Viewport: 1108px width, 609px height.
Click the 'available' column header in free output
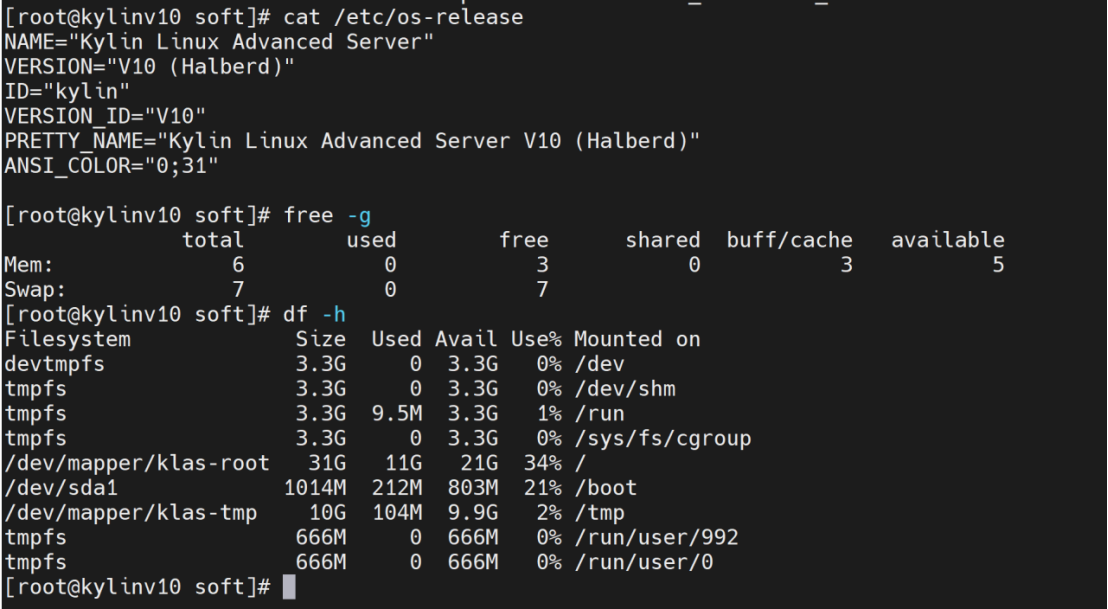(947, 240)
